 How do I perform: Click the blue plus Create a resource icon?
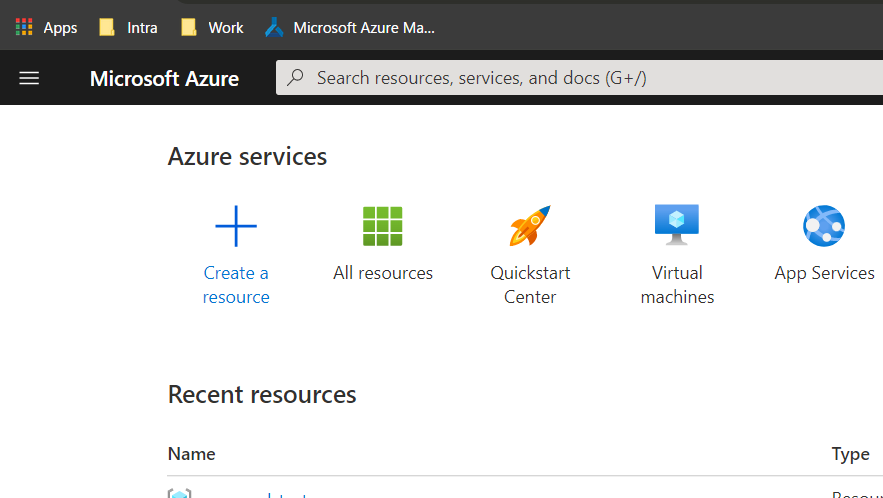click(x=236, y=226)
